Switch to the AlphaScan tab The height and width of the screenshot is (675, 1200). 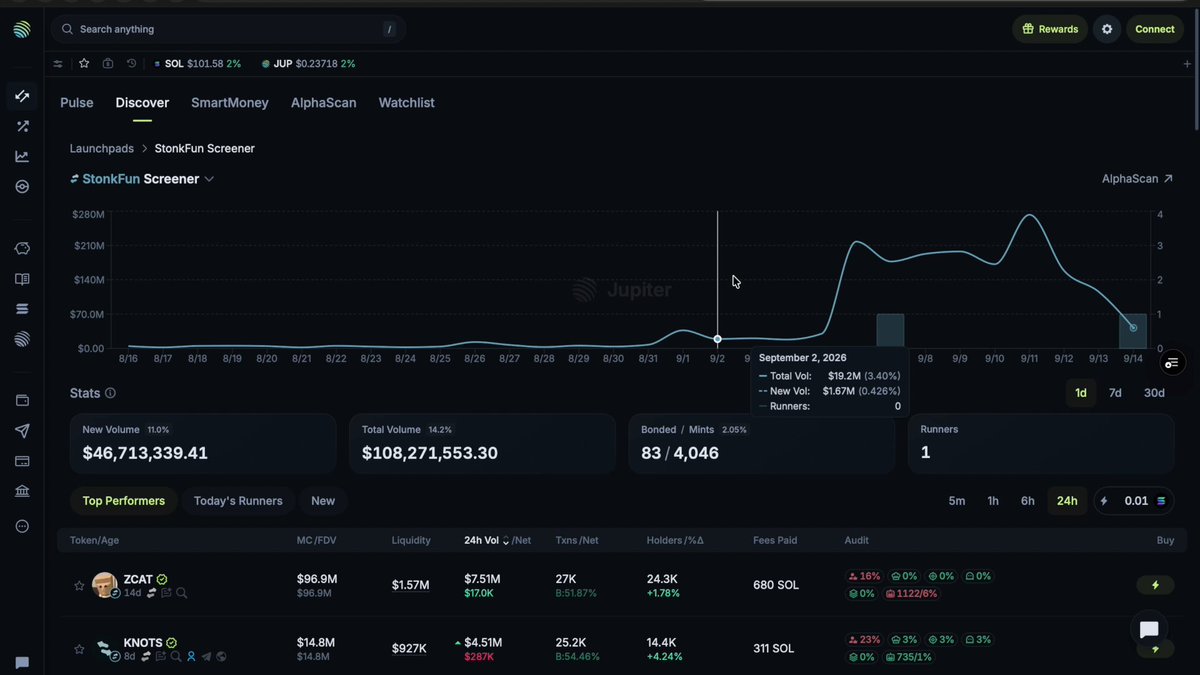pyautogui.click(x=324, y=103)
